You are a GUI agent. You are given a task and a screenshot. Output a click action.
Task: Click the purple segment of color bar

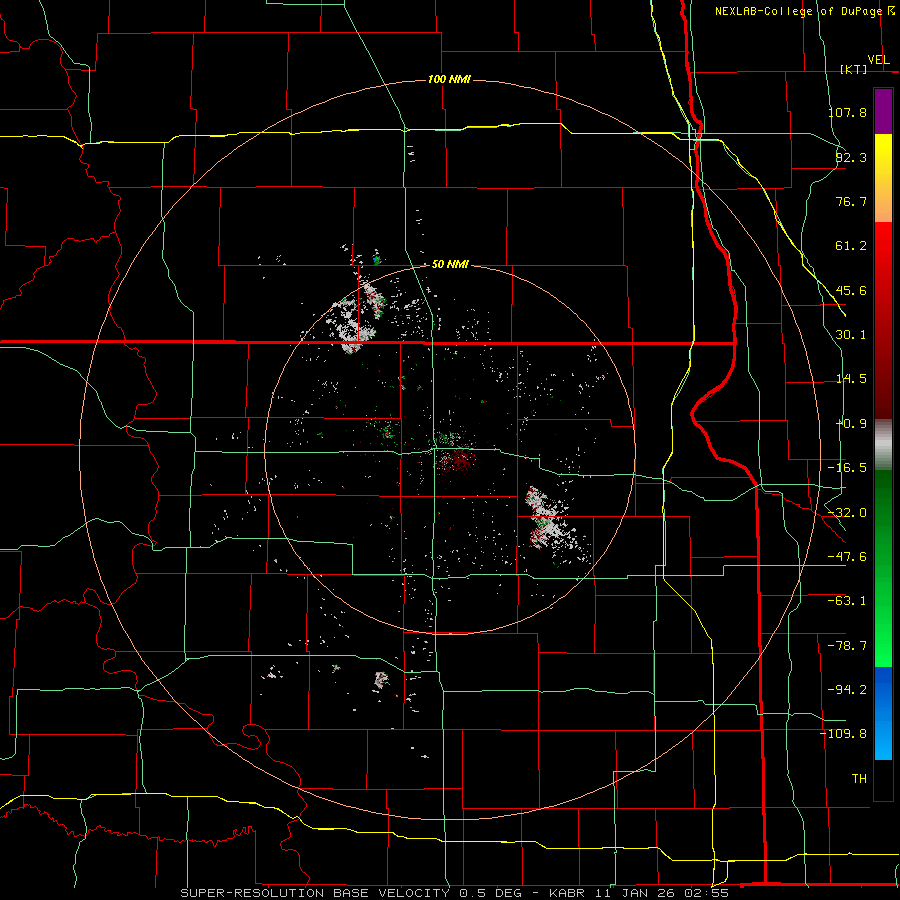883,111
